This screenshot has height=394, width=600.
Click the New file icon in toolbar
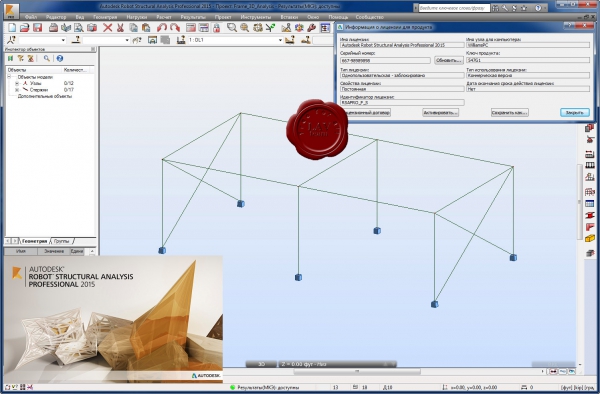pos(12,28)
